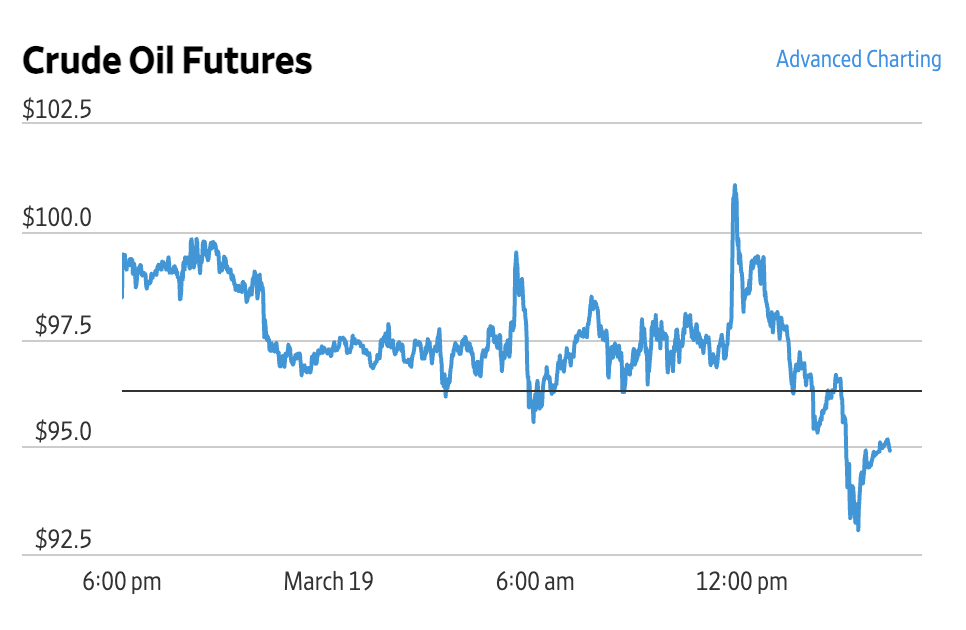The image size is (966, 630).
Task: Select the $100.0 price axis label
Action: click(57, 217)
